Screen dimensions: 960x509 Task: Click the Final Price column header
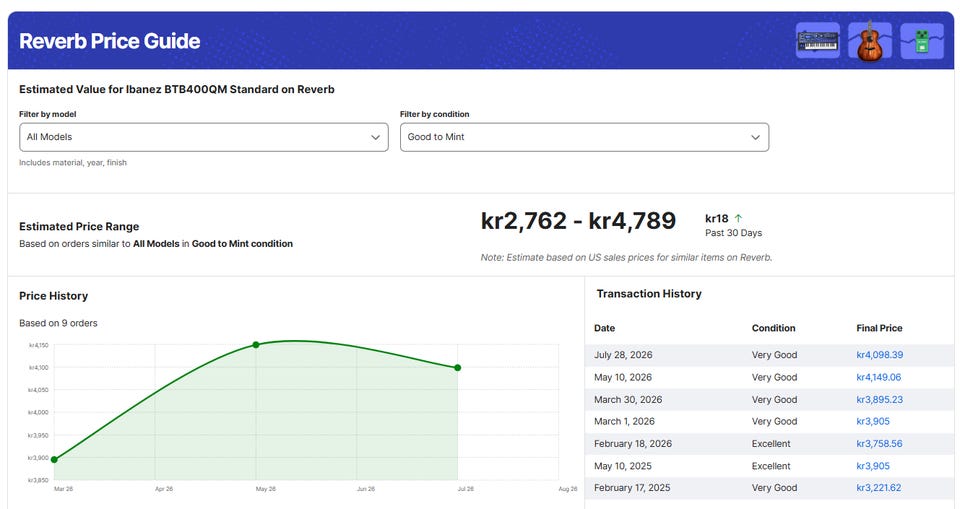(879, 328)
